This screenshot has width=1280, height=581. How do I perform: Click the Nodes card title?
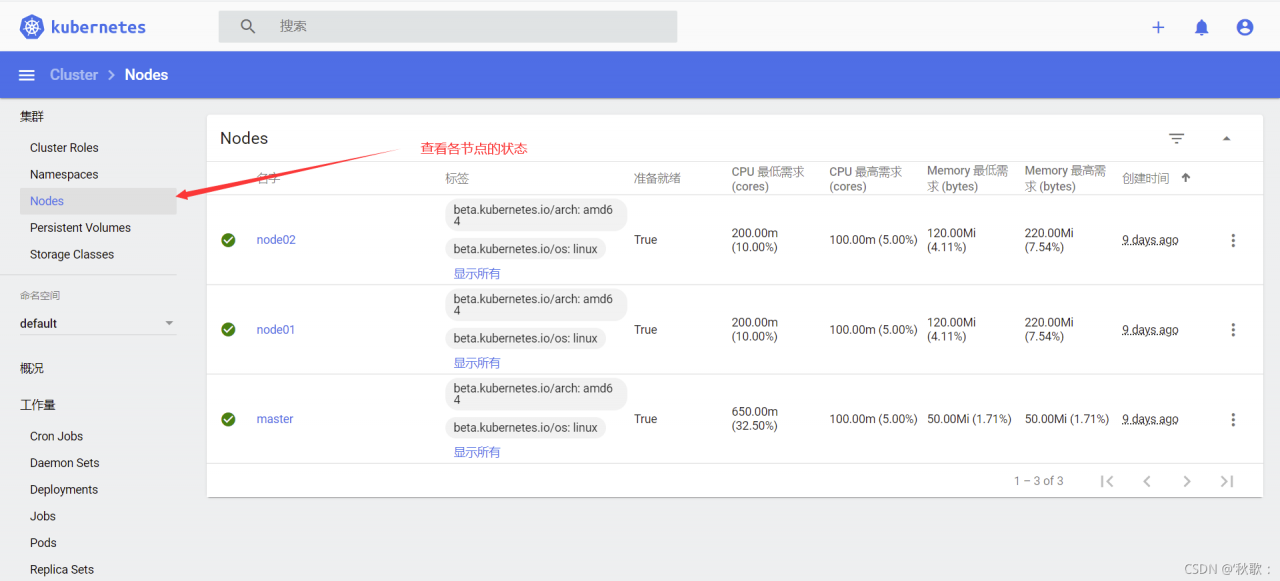[x=244, y=138]
